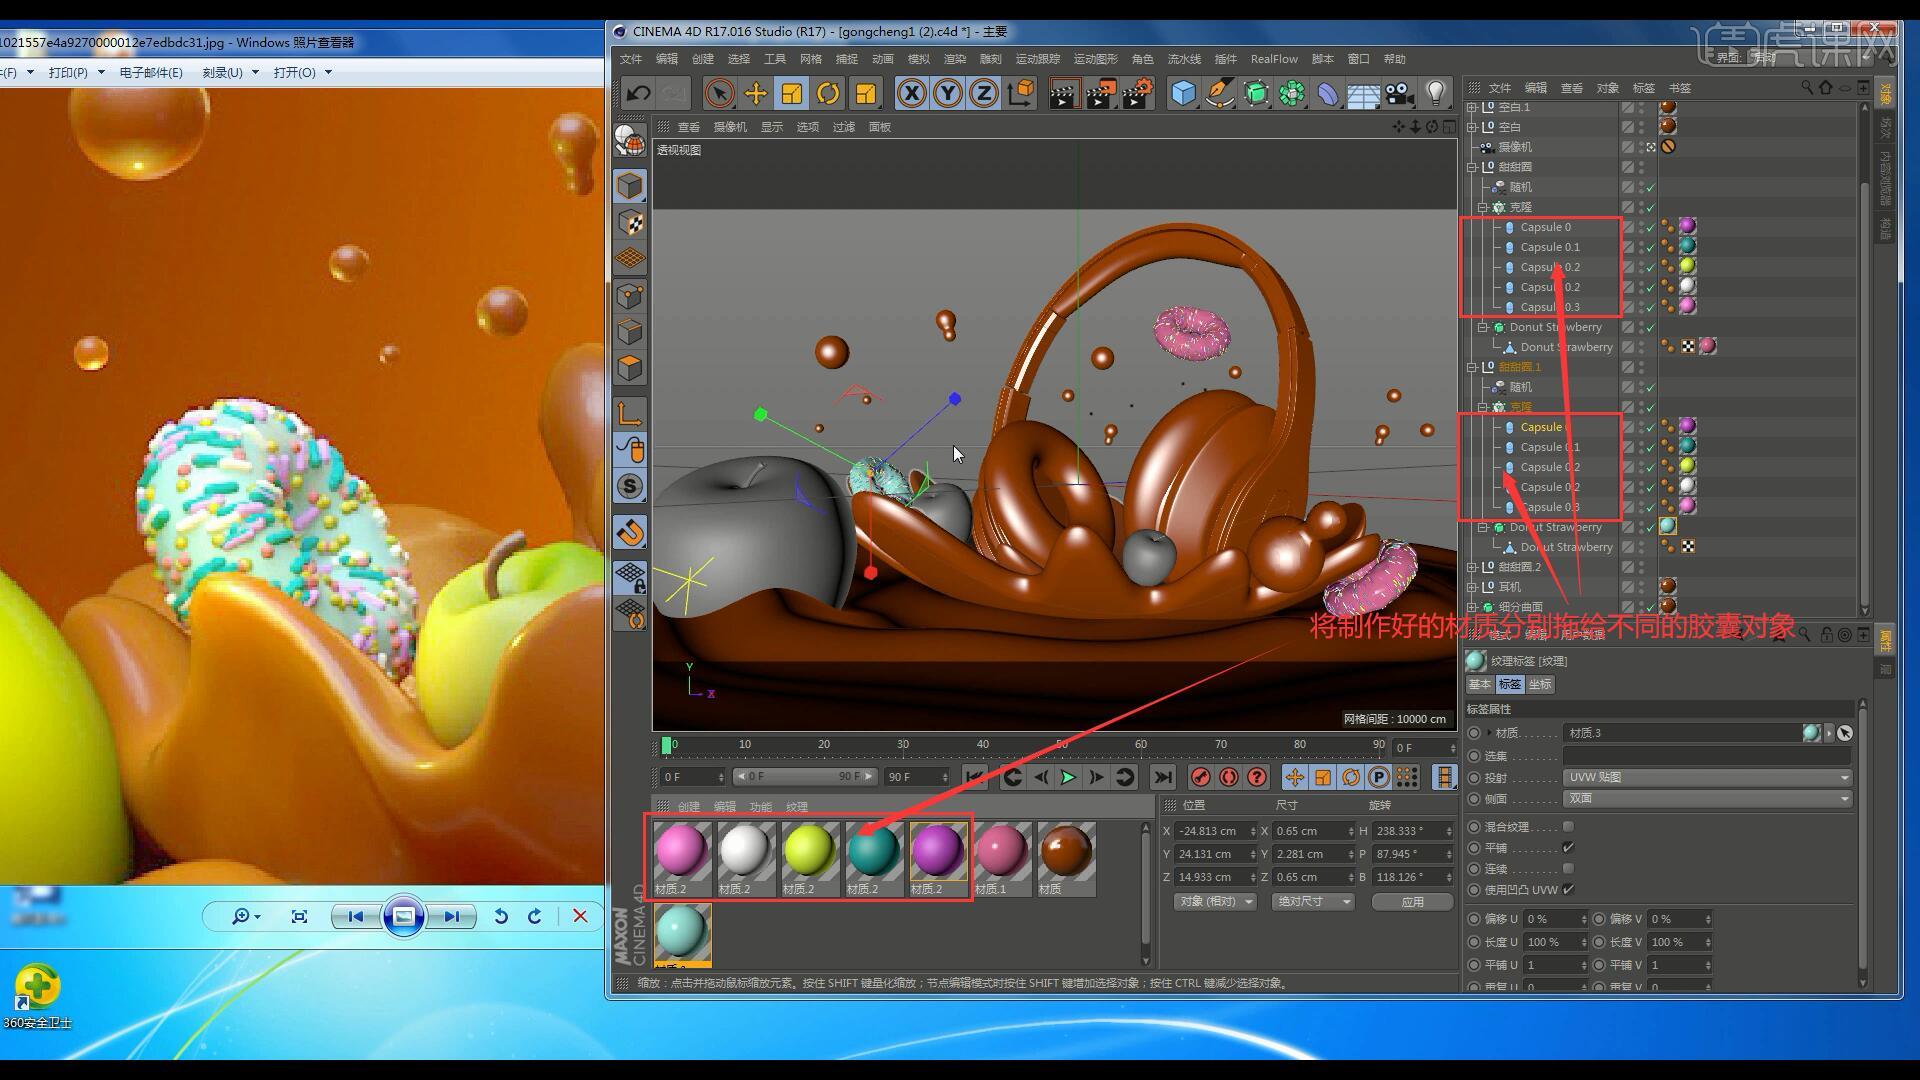
Task: Collapse the first 克隆 object tree
Action: pos(1484,207)
